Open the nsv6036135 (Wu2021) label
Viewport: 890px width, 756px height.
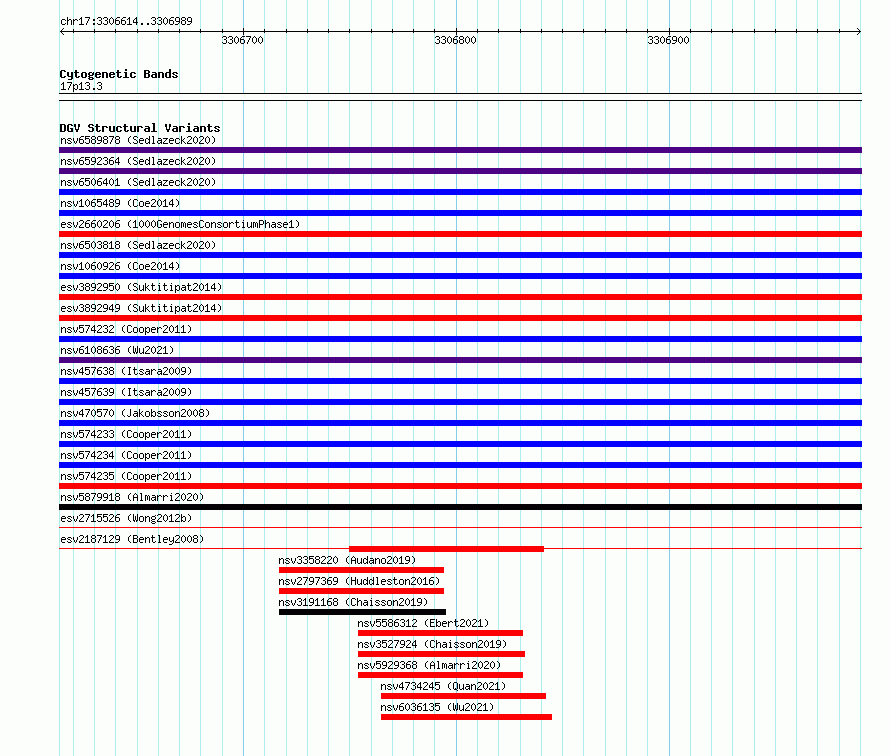[x=437, y=707]
